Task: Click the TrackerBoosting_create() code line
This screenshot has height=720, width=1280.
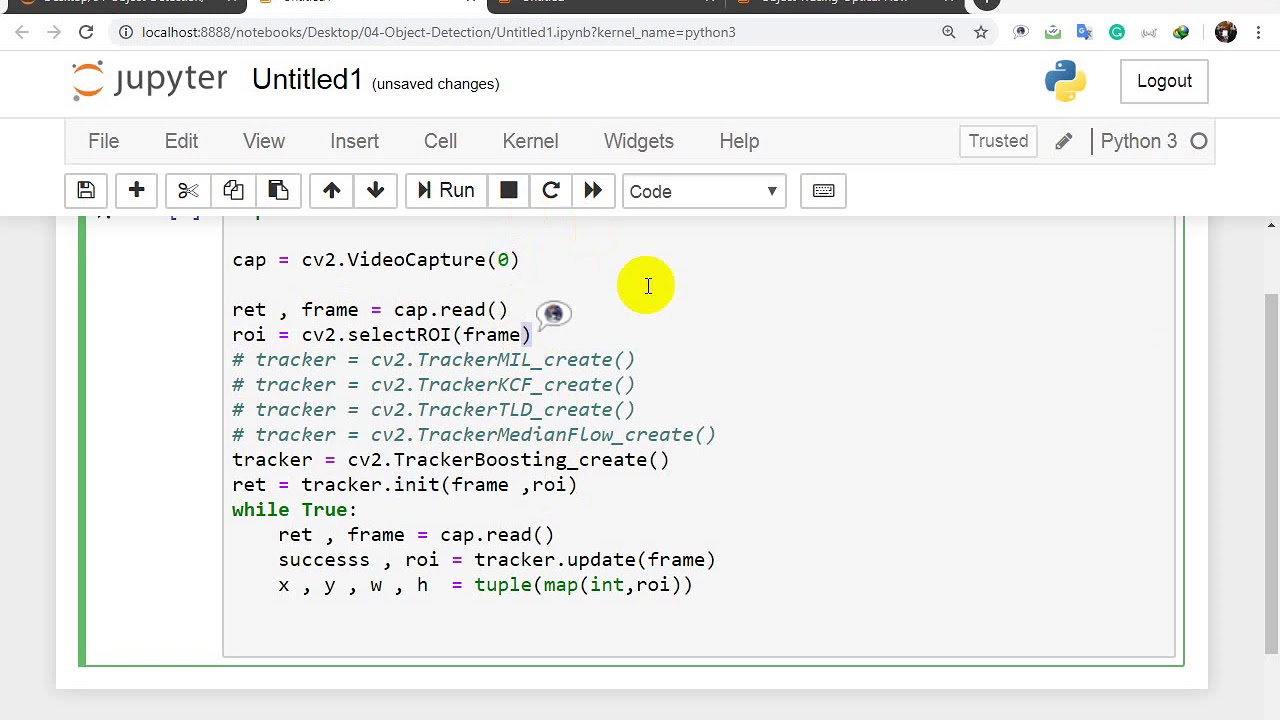Action: click(x=451, y=460)
